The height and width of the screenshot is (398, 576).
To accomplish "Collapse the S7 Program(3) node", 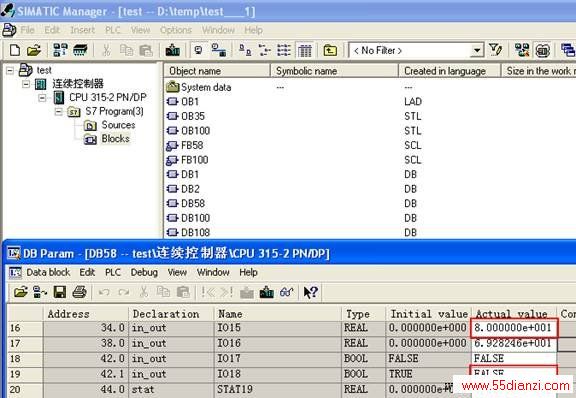I will (58, 111).
